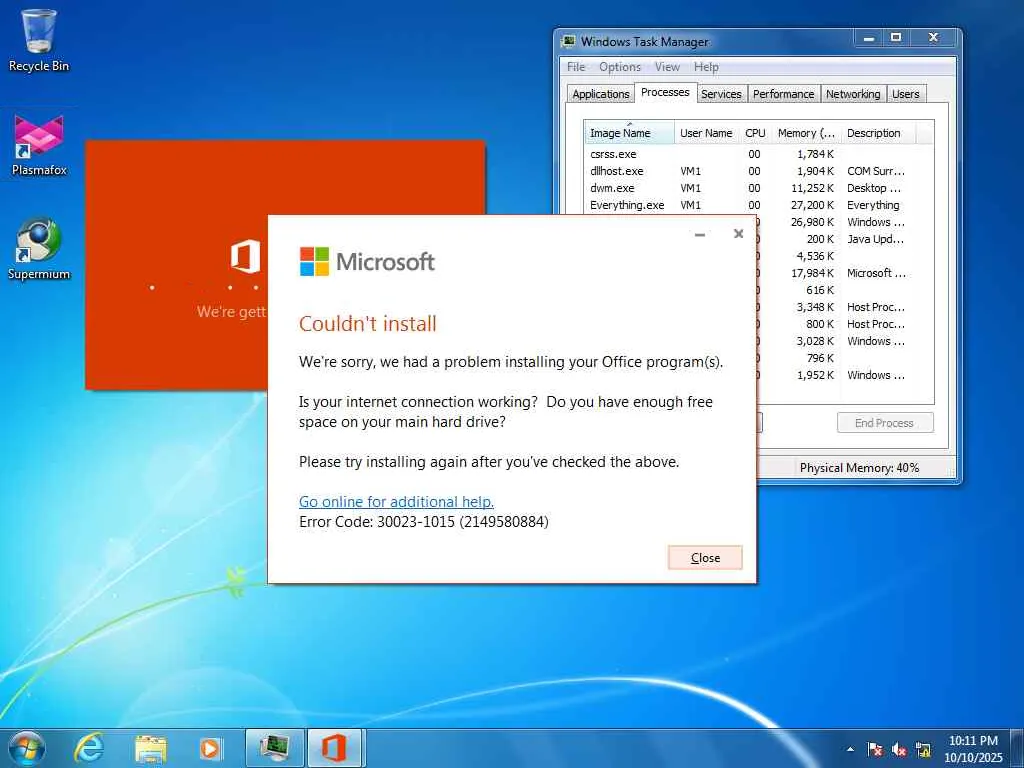Viewport: 1024px width, 768px height.
Task: Click the Desktop ... description cell
Action: point(874,188)
